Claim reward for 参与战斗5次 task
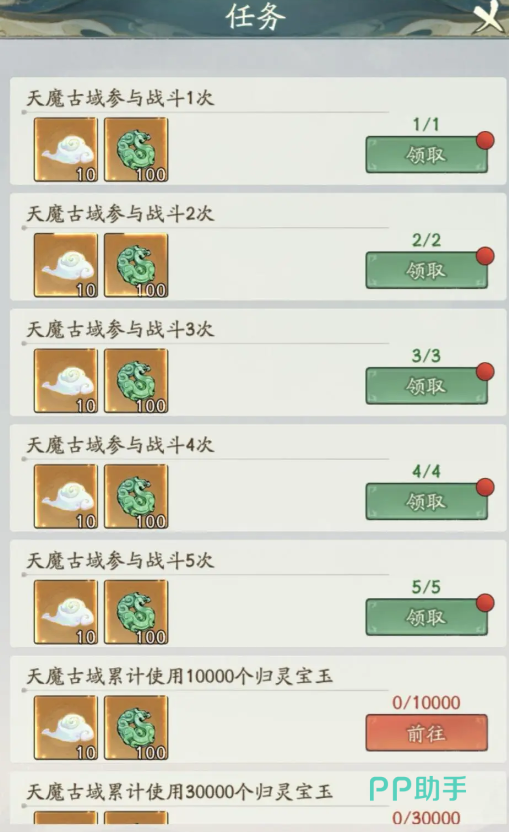This screenshot has width=509, height=832. point(427,617)
